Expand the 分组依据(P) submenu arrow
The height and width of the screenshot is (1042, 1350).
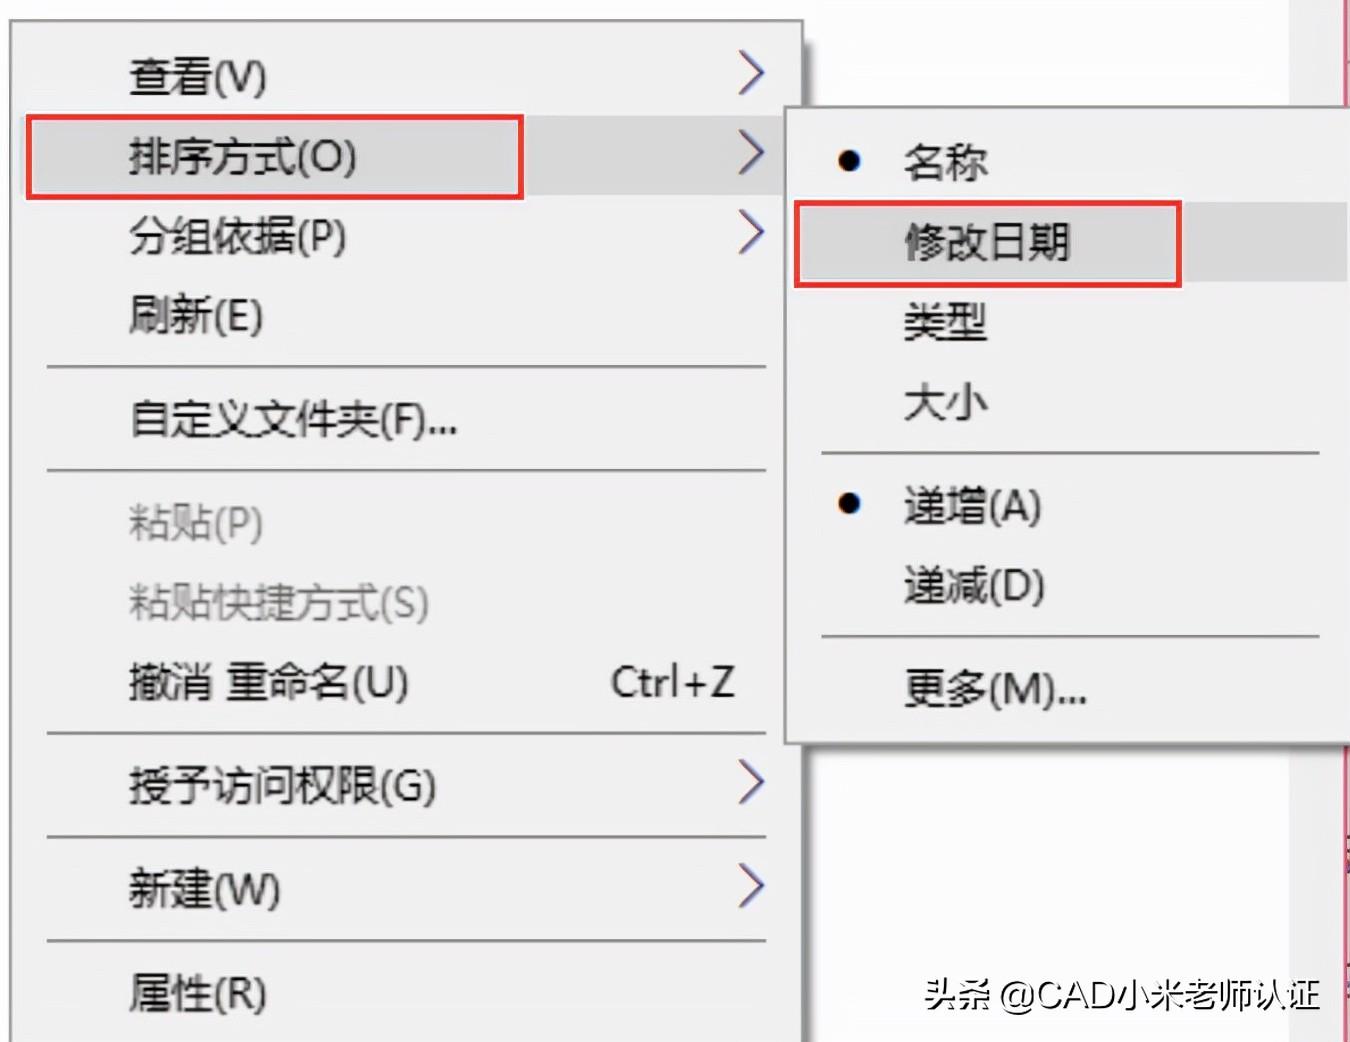751,233
